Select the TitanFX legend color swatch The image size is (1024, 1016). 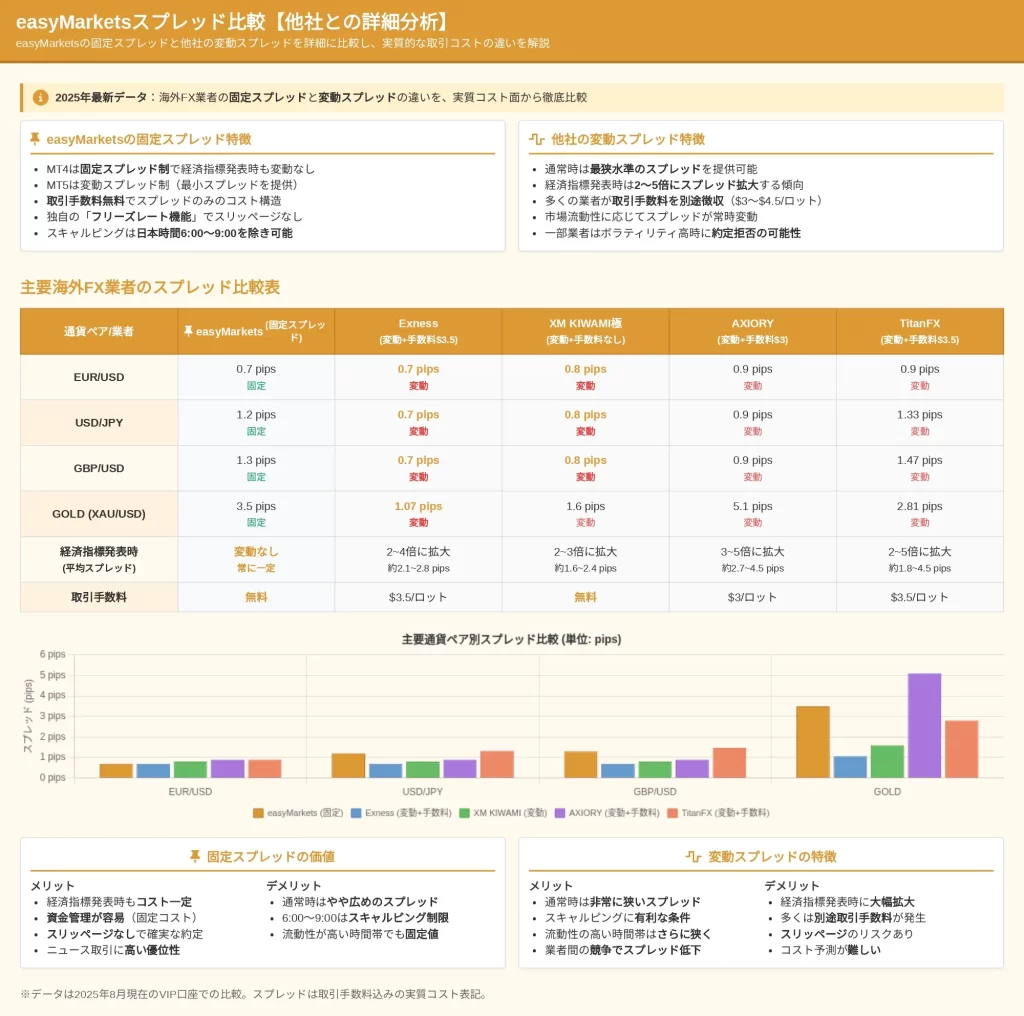coord(672,813)
